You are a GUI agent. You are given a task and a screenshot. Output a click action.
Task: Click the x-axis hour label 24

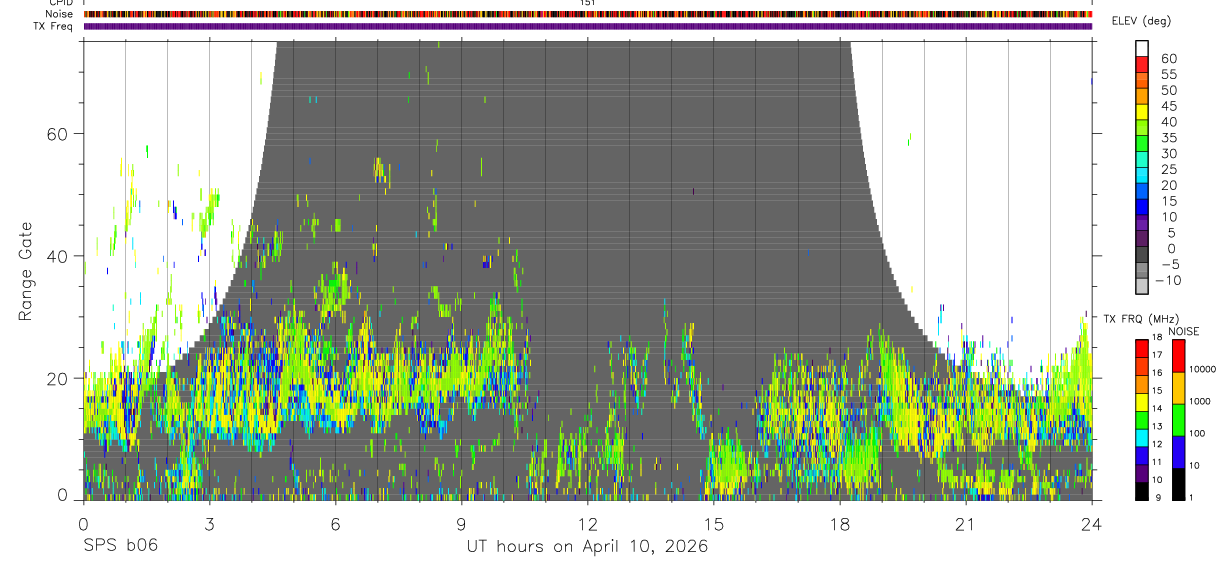(x=1092, y=524)
